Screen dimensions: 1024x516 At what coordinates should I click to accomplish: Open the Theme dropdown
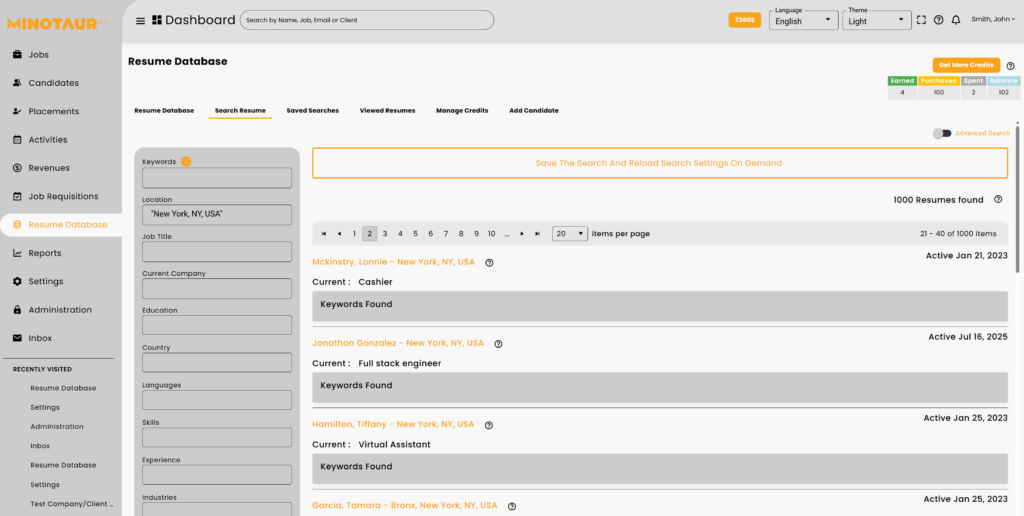877,20
